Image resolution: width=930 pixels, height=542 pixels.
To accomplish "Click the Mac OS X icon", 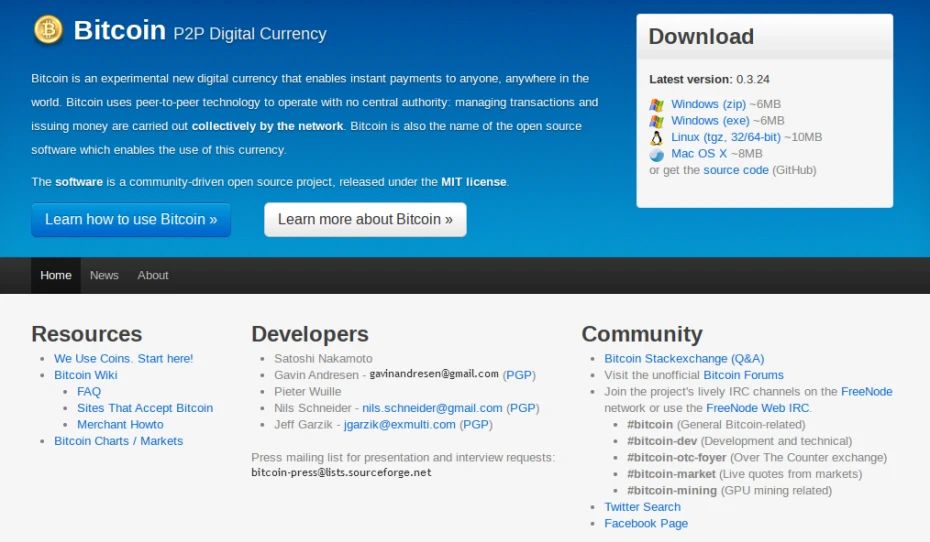I will pyautogui.click(x=656, y=154).
